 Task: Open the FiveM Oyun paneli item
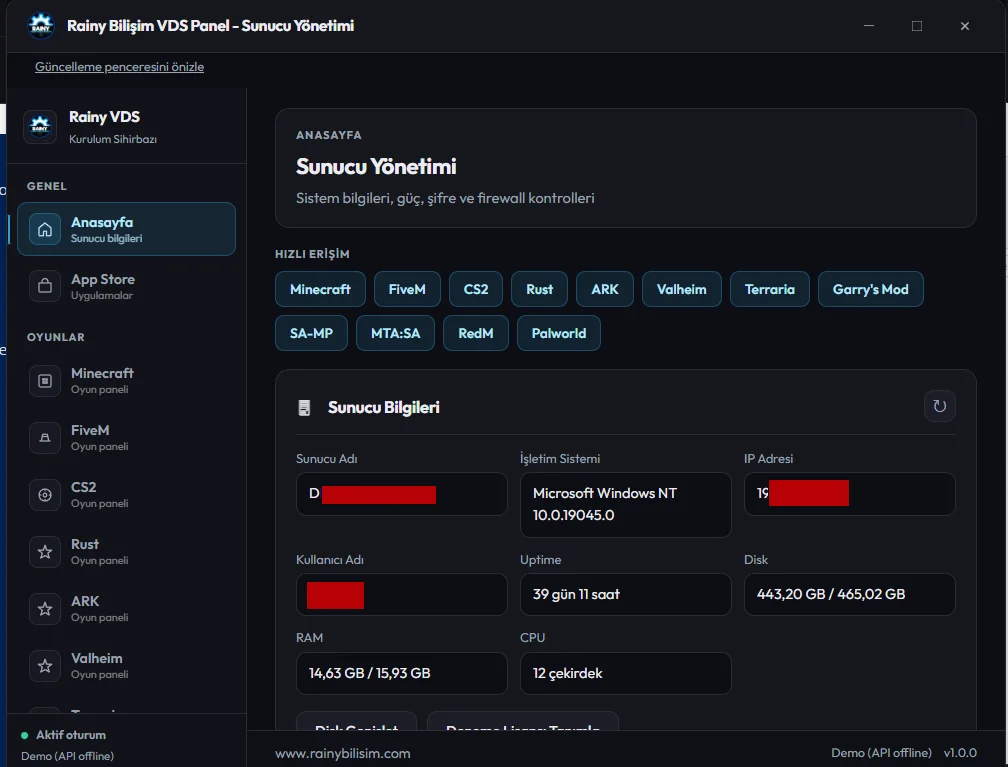(x=127, y=438)
